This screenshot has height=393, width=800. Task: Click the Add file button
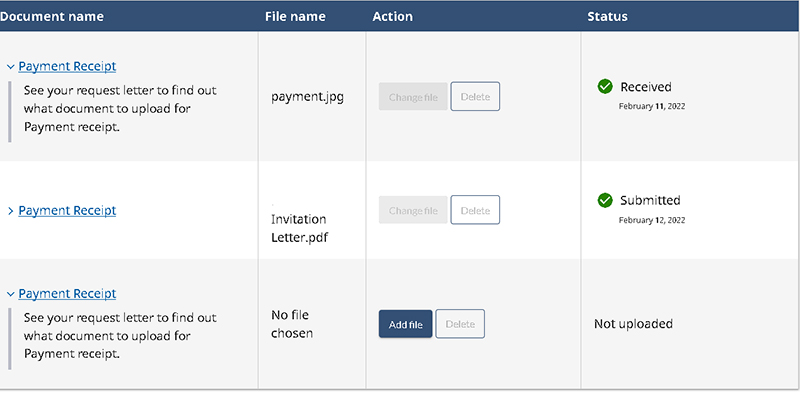click(x=406, y=324)
